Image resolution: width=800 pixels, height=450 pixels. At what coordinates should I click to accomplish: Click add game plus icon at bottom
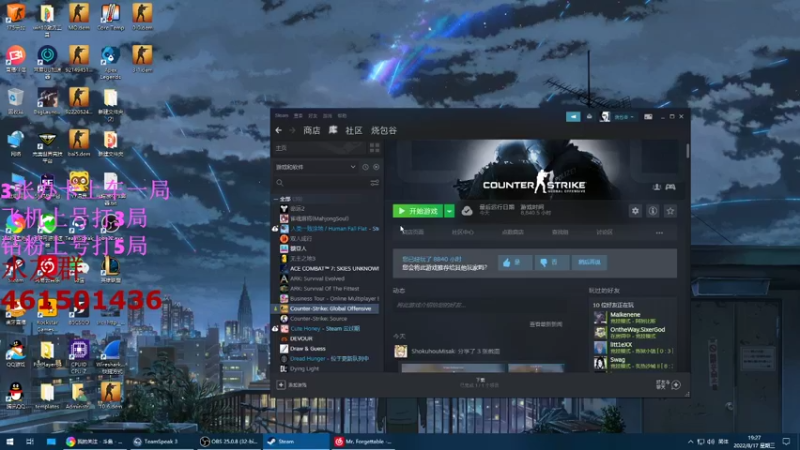coord(281,385)
